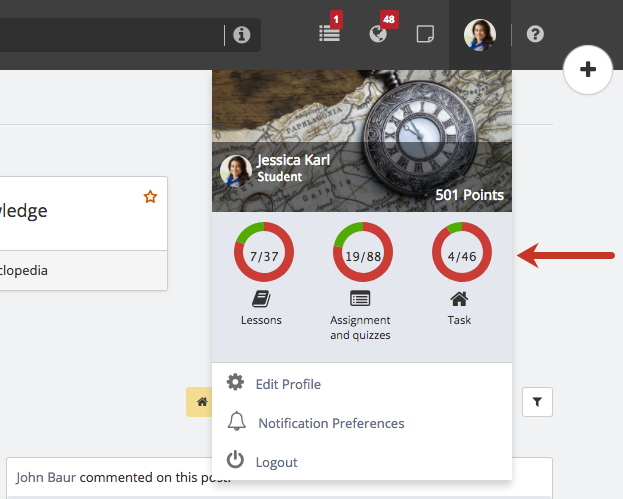Select Assignment and quizzes label
Viewport: 623px width, 499px height.
pos(360,327)
